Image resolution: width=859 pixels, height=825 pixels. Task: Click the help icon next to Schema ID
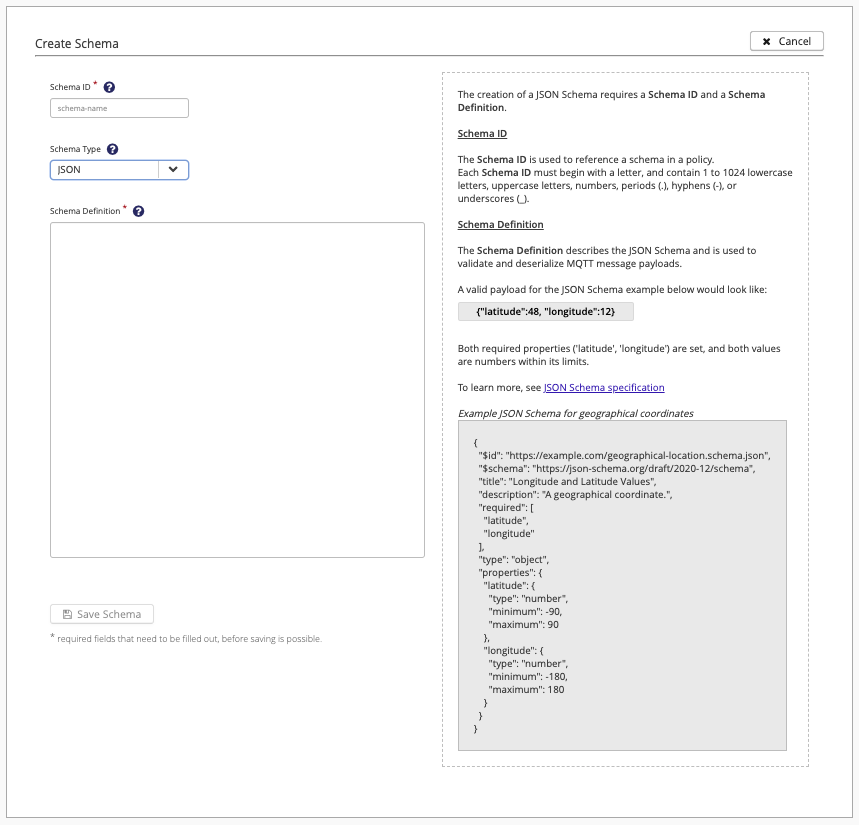point(109,87)
